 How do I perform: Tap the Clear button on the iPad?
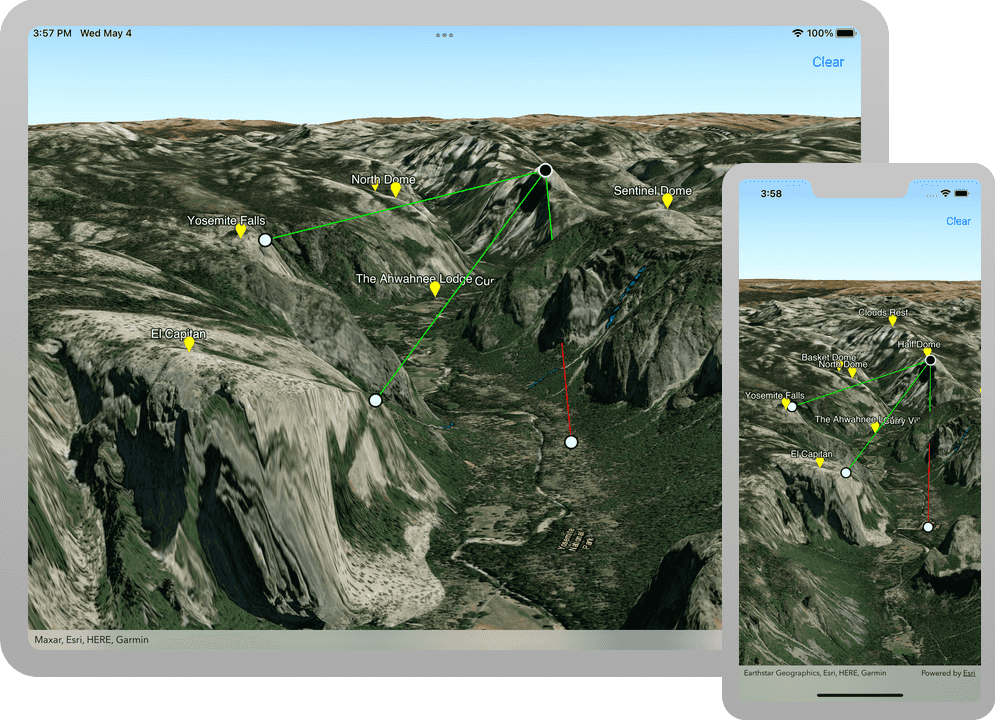pyautogui.click(x=827, y=62)
